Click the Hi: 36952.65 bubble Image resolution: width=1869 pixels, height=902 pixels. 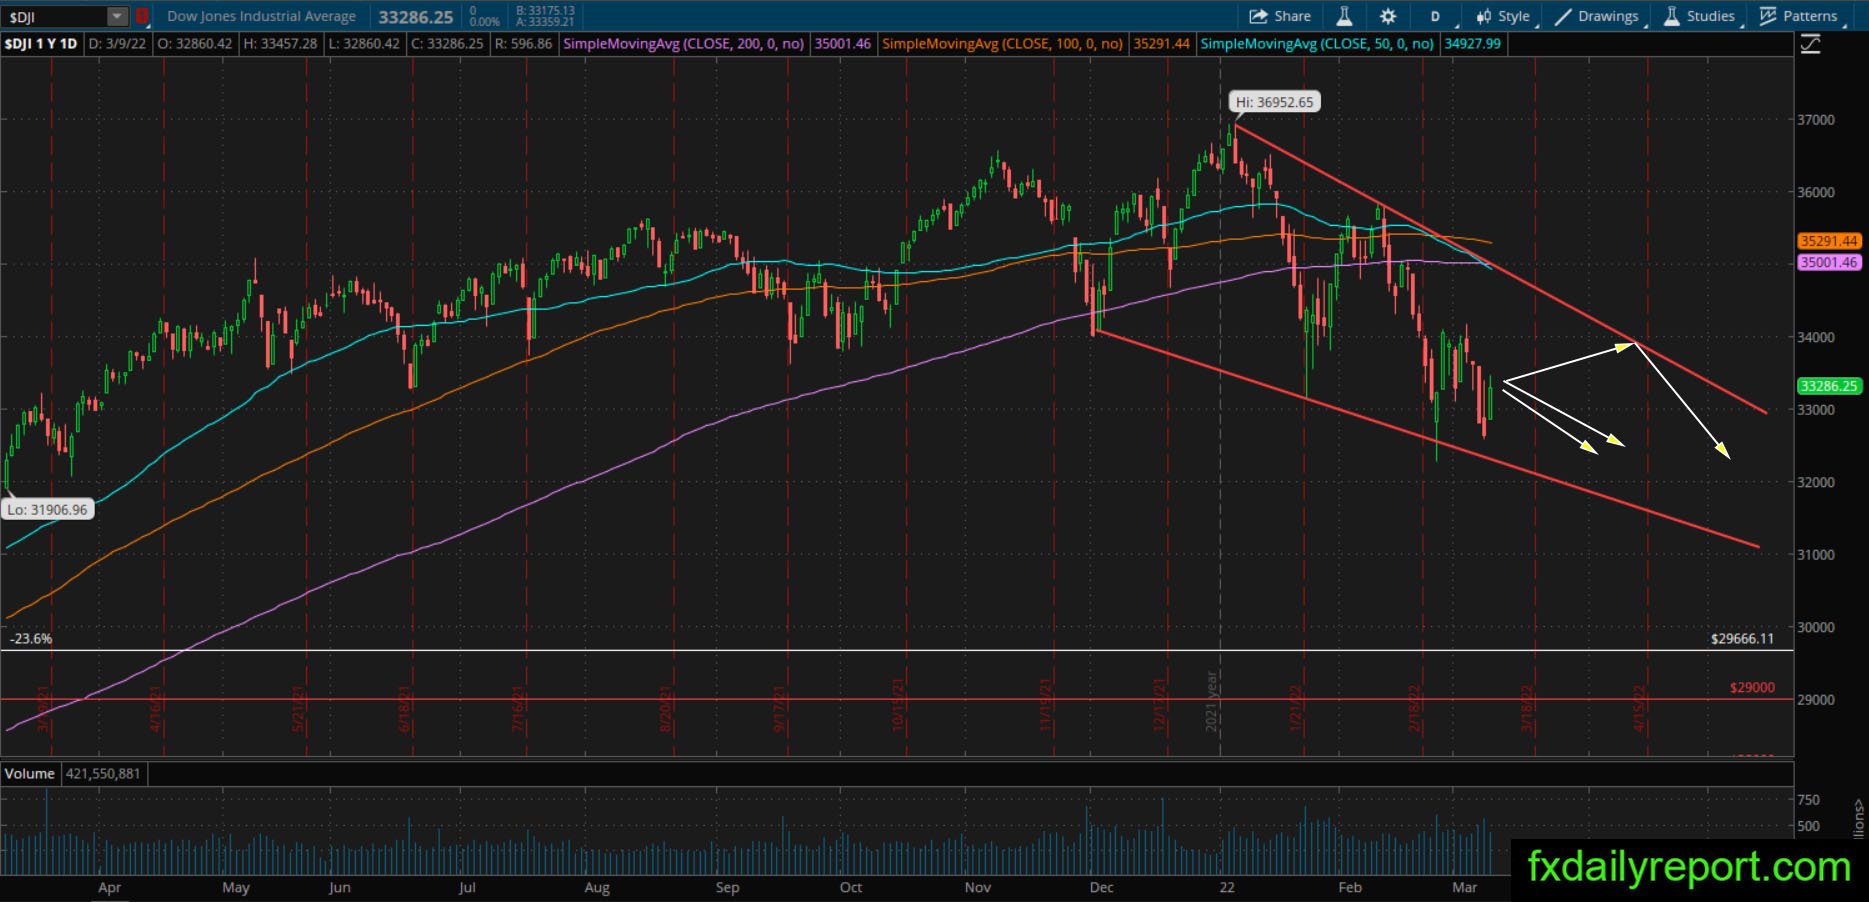[x=1274, y=102]
